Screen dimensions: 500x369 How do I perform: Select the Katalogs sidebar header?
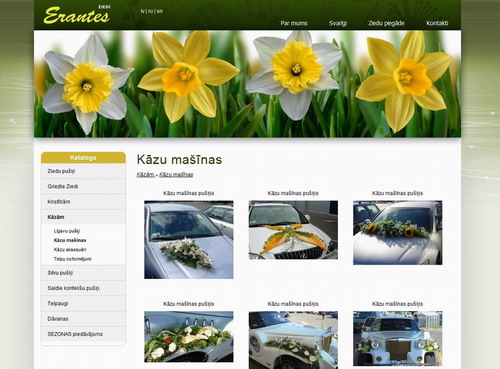tap(83, 158)
